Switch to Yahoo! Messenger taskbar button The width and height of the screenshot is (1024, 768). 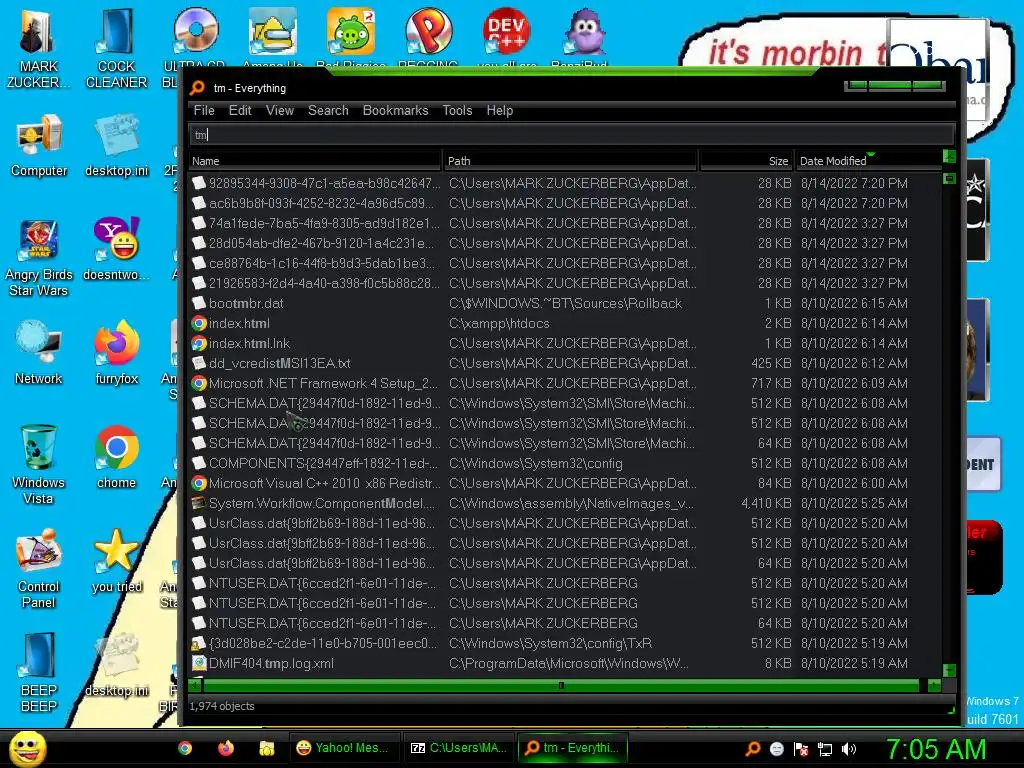coord(343,748)
